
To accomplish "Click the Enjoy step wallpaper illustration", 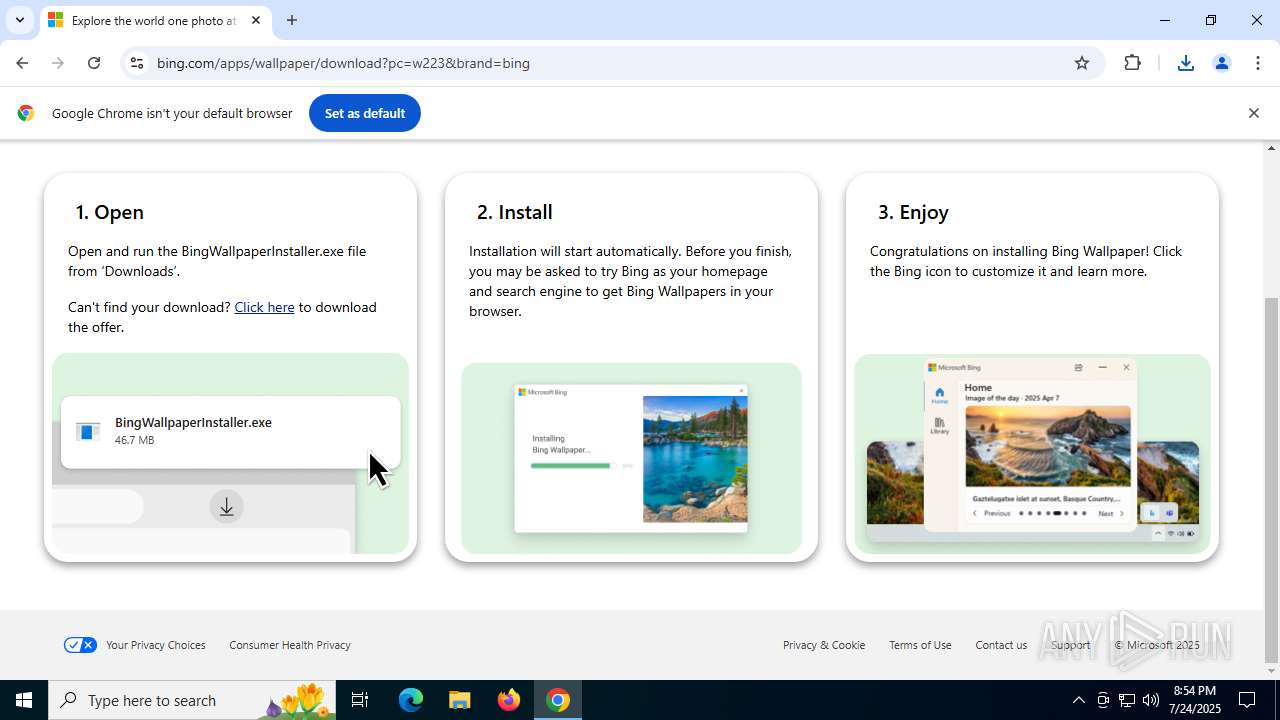I will [1032, 453].
